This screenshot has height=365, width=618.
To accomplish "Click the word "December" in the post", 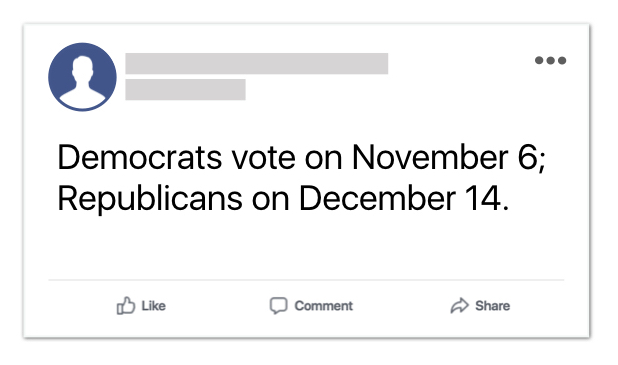I will pyautogui.click(x=377, y=199).
